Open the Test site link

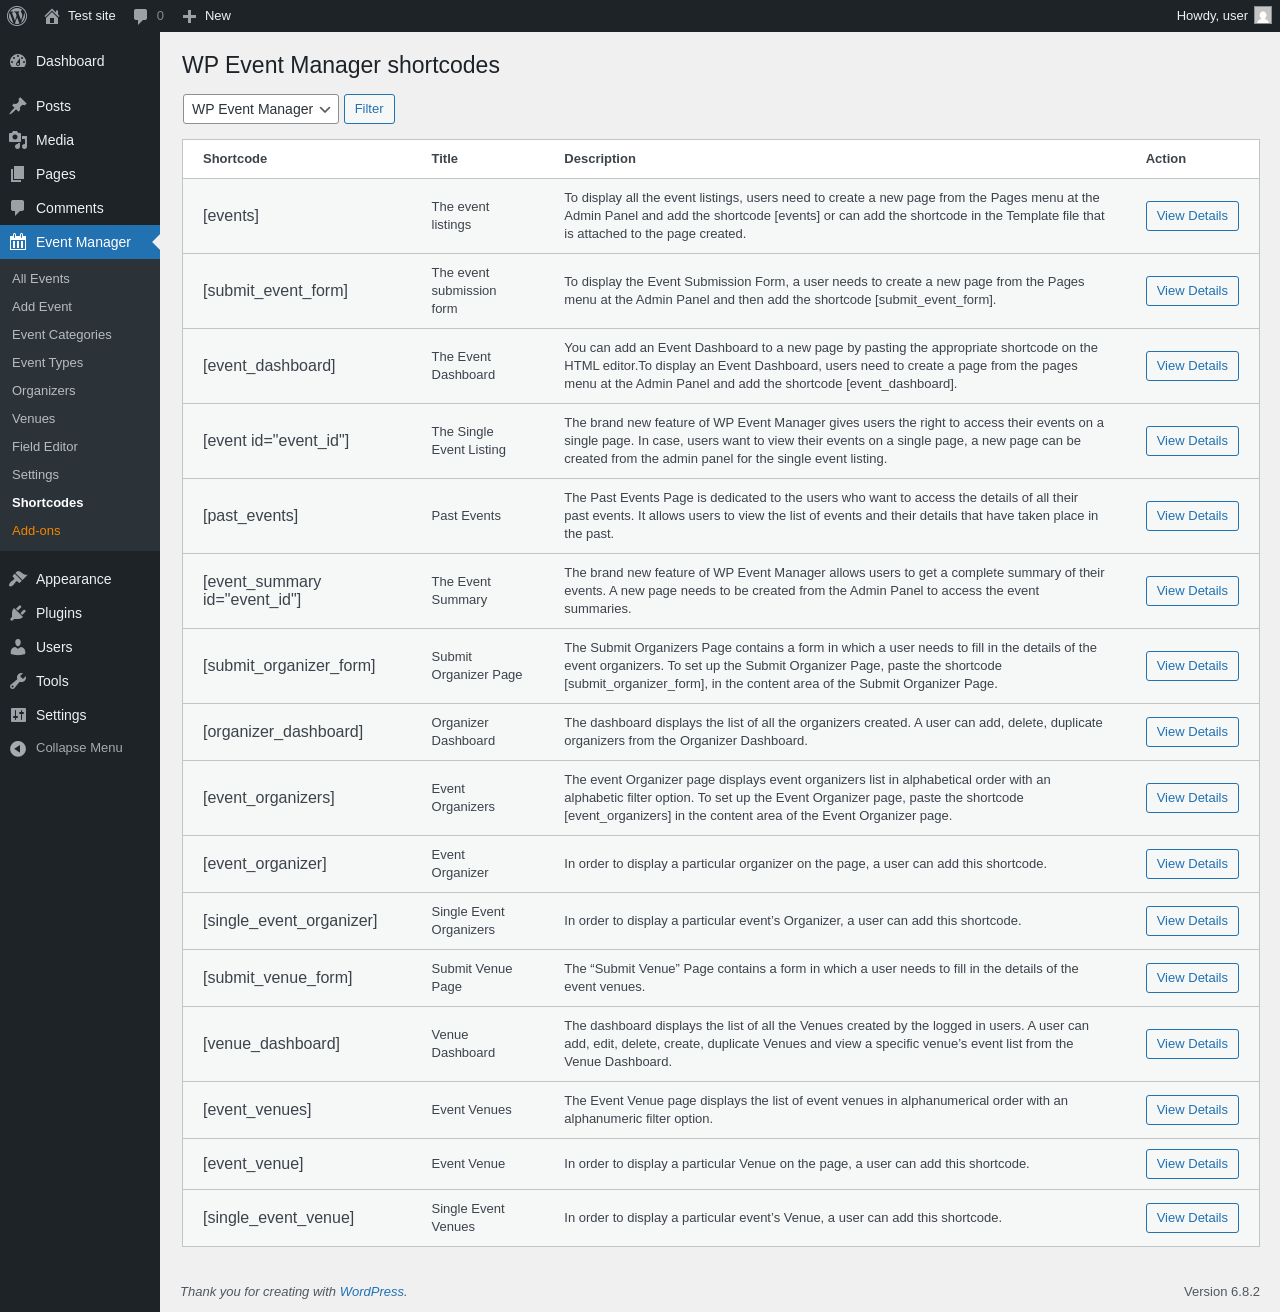[92, 16]
